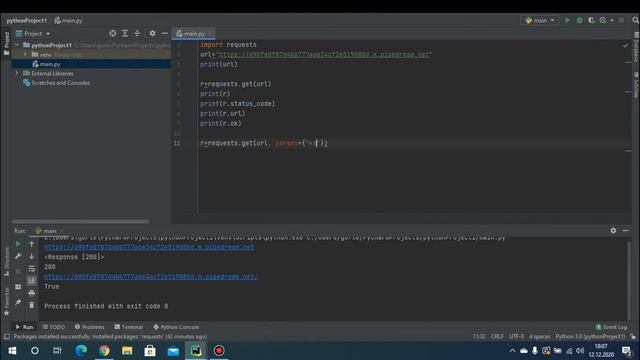Toggle scroll to end in console
The width and height of the screenshot is (640, 360).
coord(31,280)
